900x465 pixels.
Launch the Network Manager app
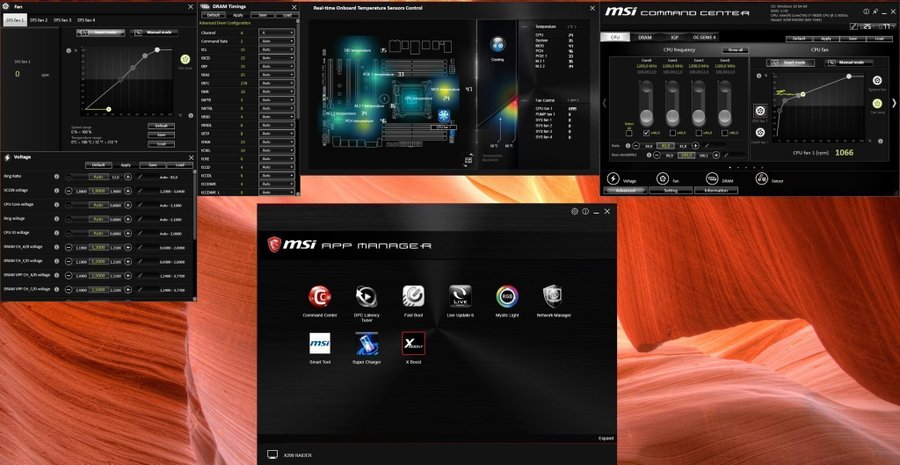click(554, 297)
